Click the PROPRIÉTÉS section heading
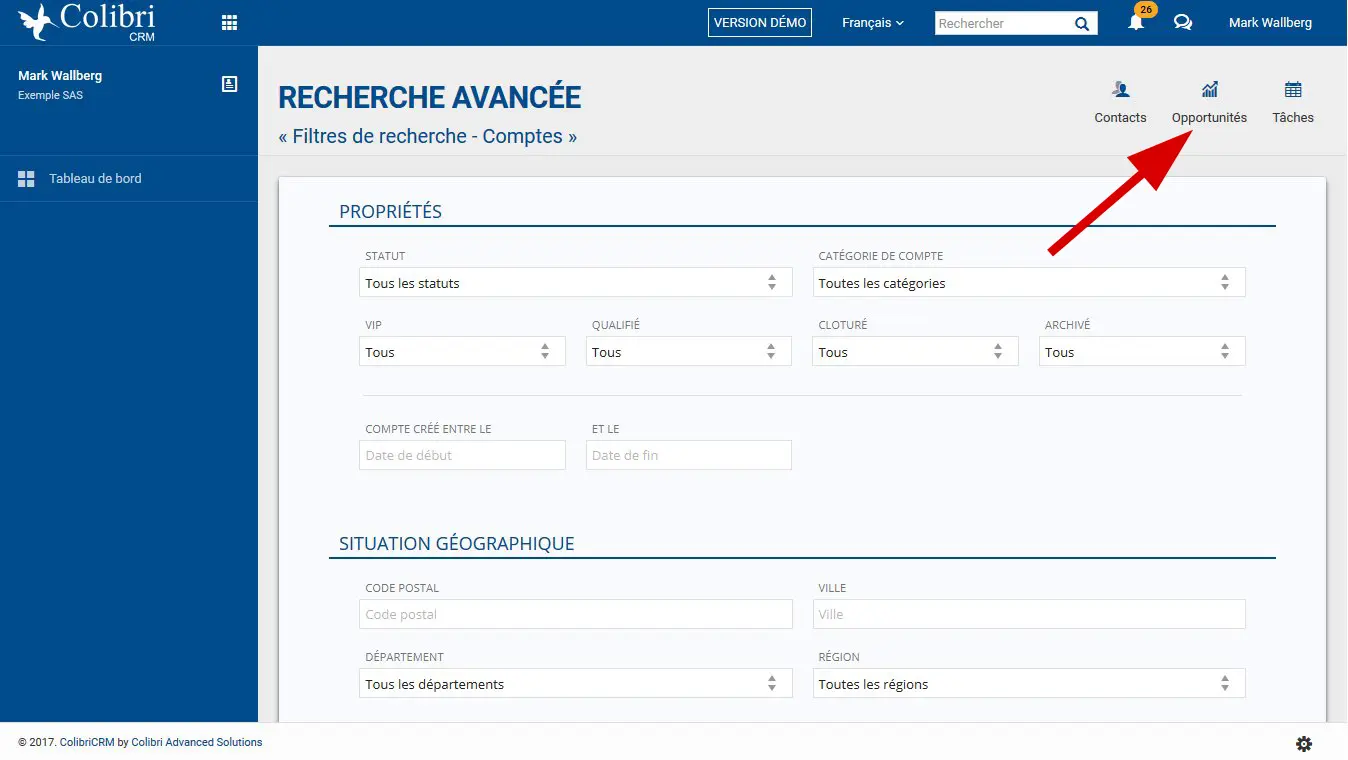Image resolution: width=1348 pixels, height=760 pixels. pyautogui.click(x=390, y=212)
